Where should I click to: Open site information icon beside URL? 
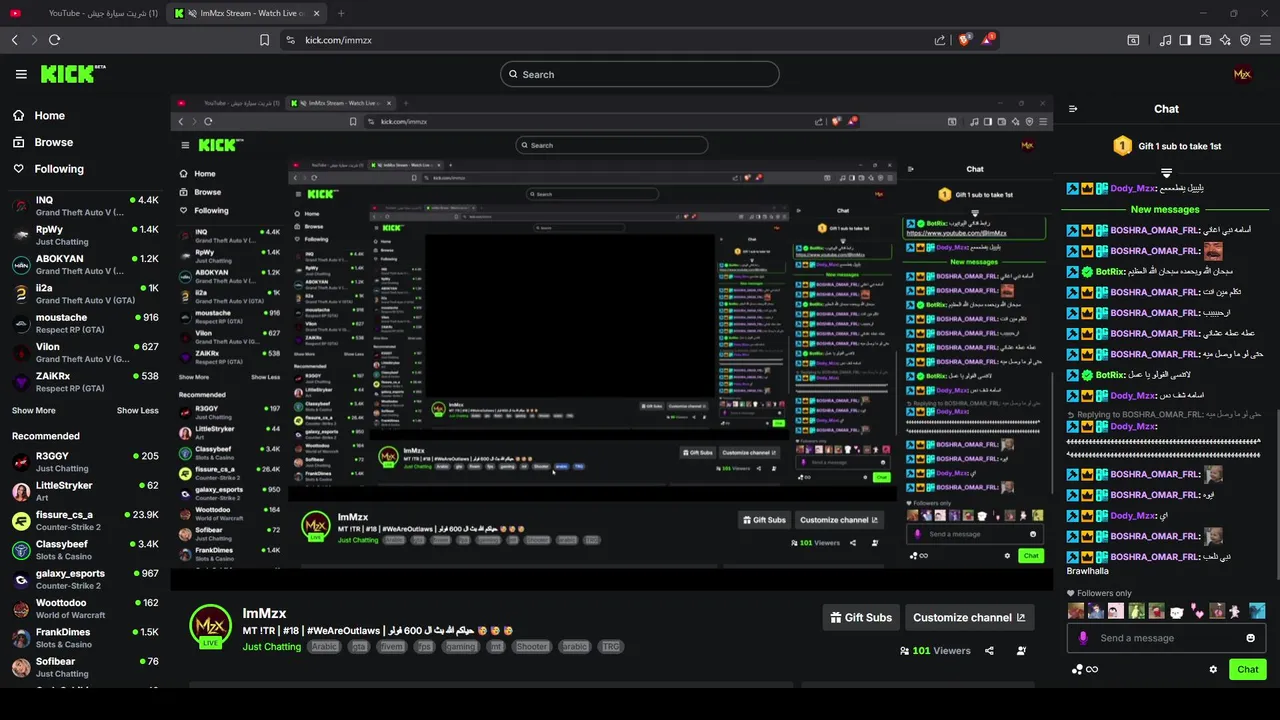tap(290, 40)
